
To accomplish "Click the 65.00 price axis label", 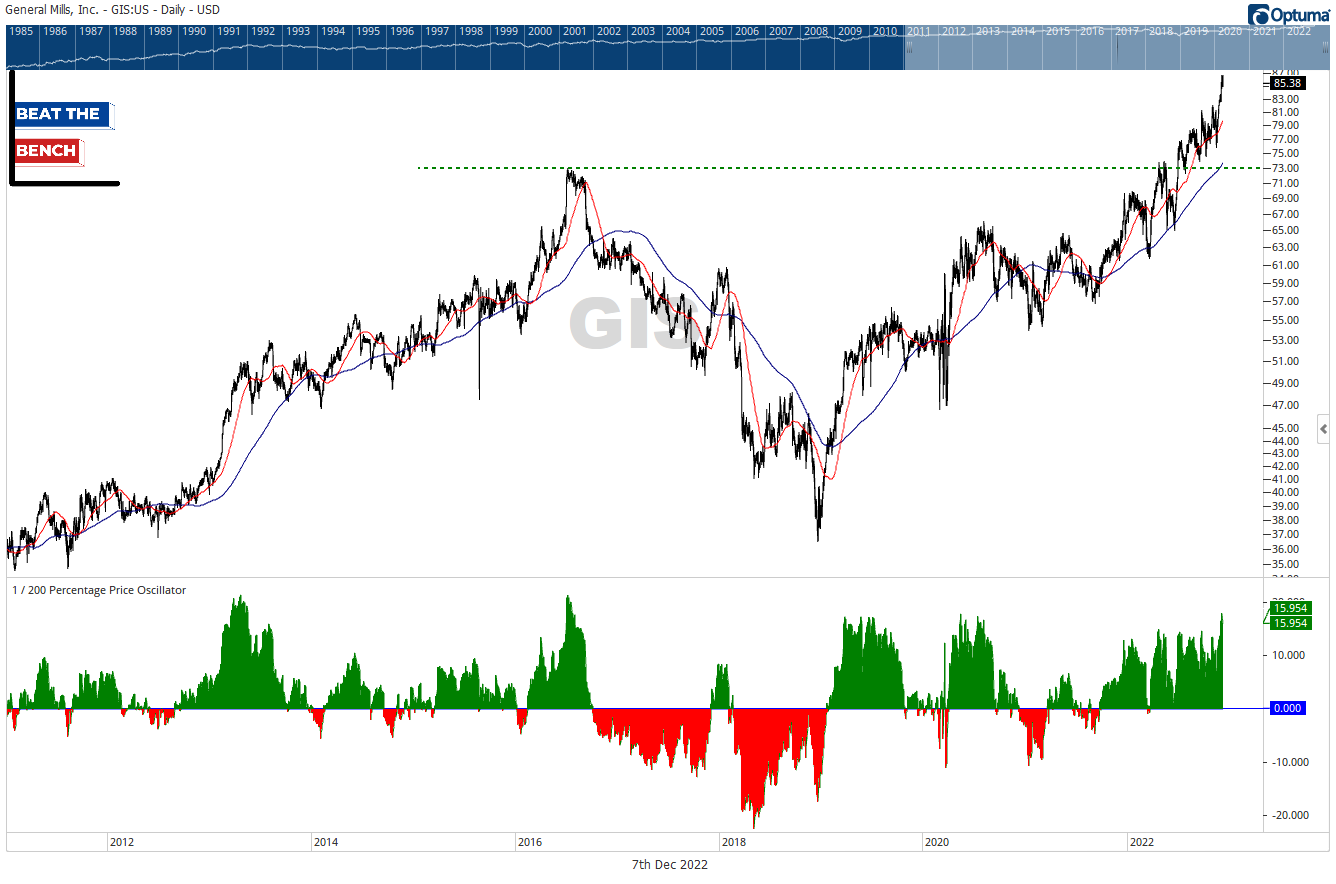I will click(1285, 229).
